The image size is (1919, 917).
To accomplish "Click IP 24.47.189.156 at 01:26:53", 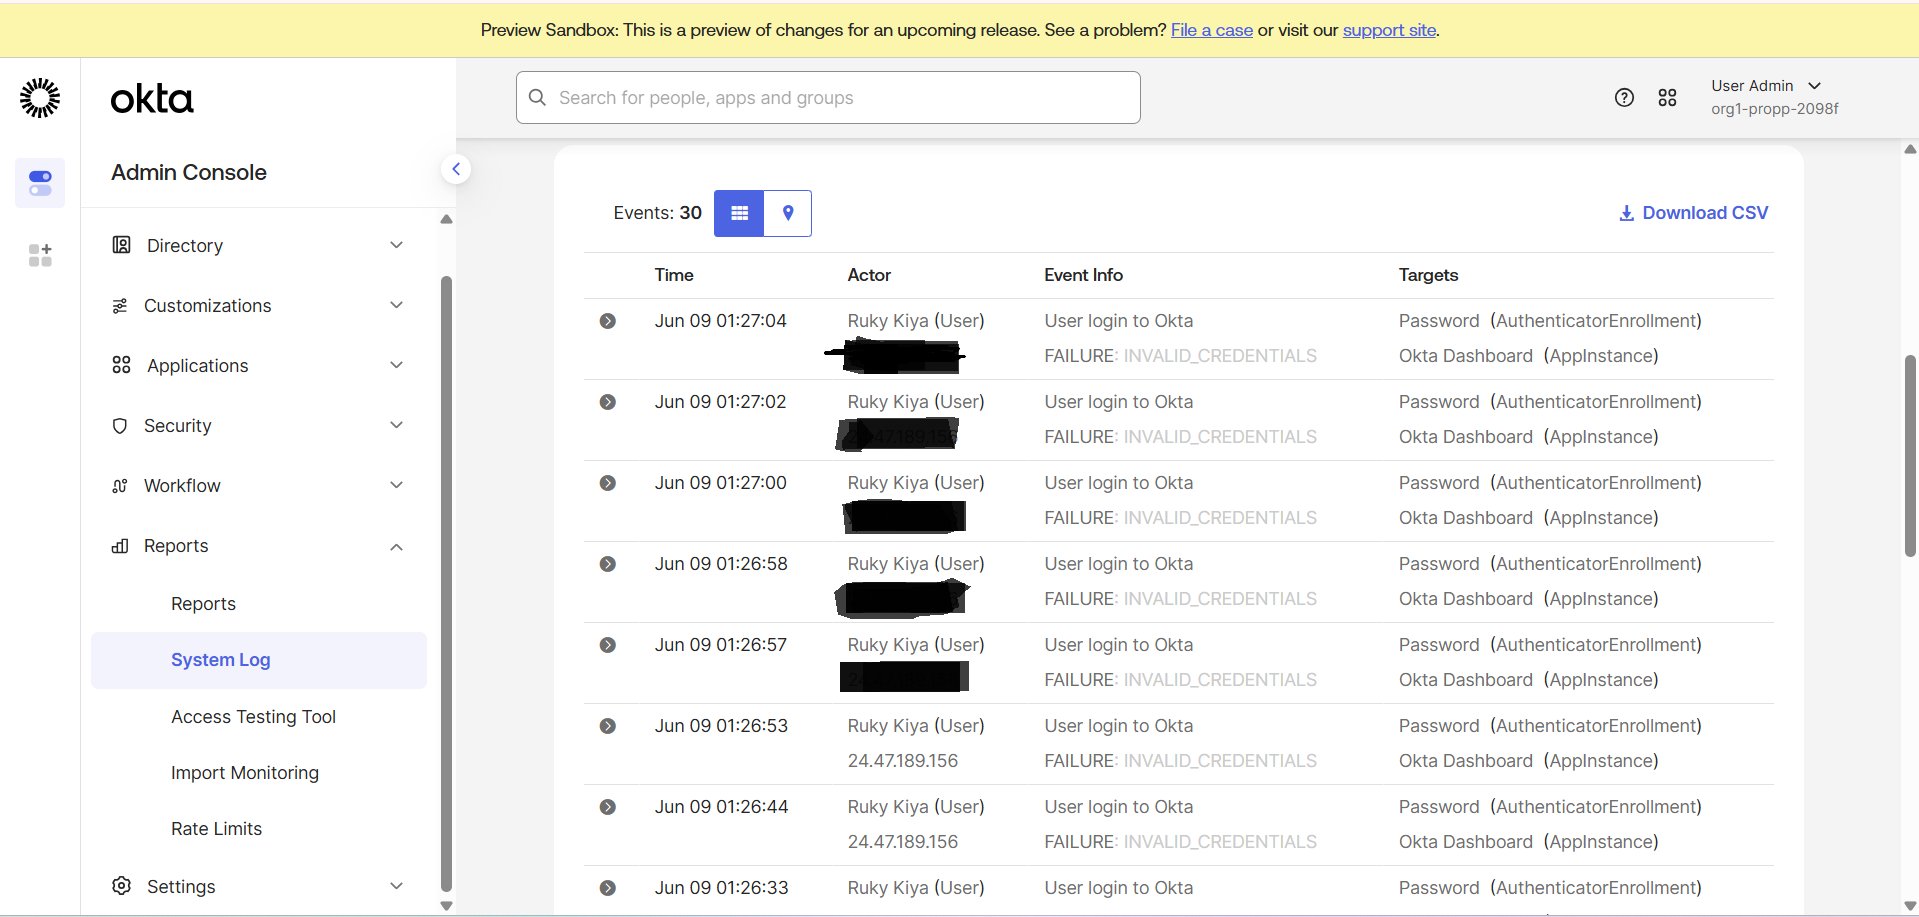I will [903, 761].
